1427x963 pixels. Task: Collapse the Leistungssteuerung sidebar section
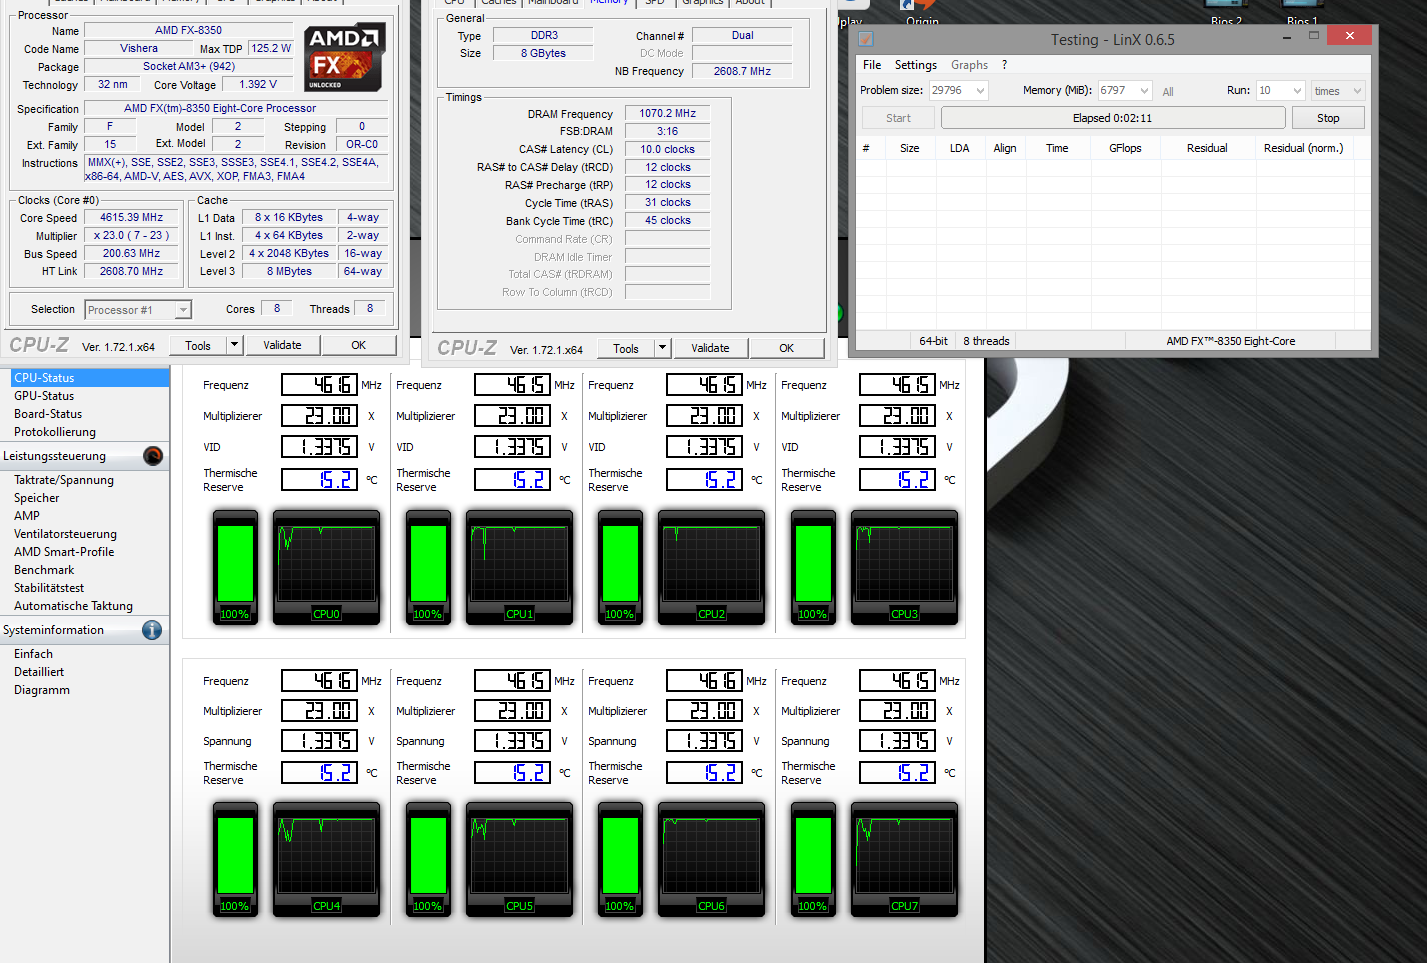coord(85,456)
